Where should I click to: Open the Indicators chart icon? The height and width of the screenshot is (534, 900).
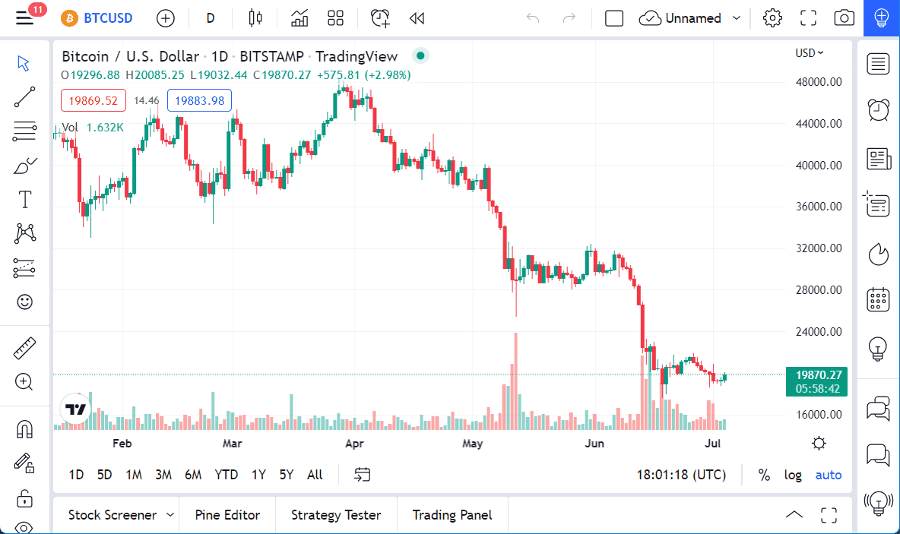pyautogui.click(x=299, y=18)
